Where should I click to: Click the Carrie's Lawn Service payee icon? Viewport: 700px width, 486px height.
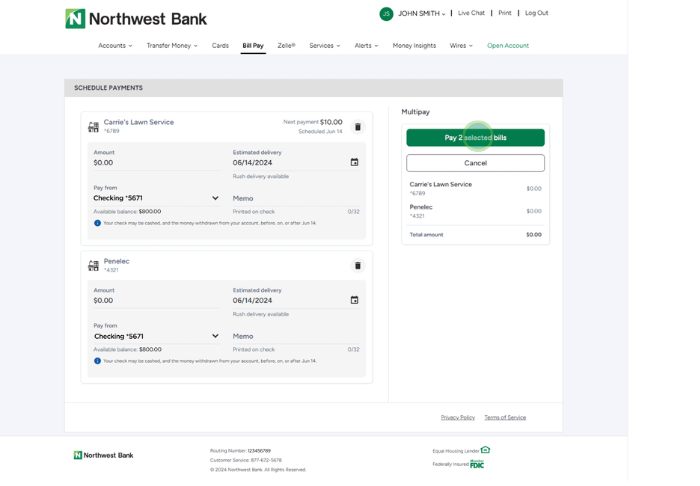pyautogui.click(x=94, y=127)
